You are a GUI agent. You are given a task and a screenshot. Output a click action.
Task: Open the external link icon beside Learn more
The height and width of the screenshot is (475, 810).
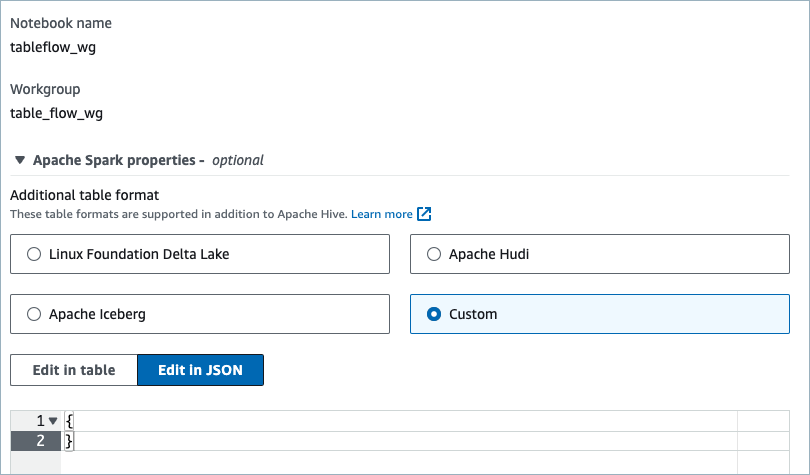pos(425,214)
